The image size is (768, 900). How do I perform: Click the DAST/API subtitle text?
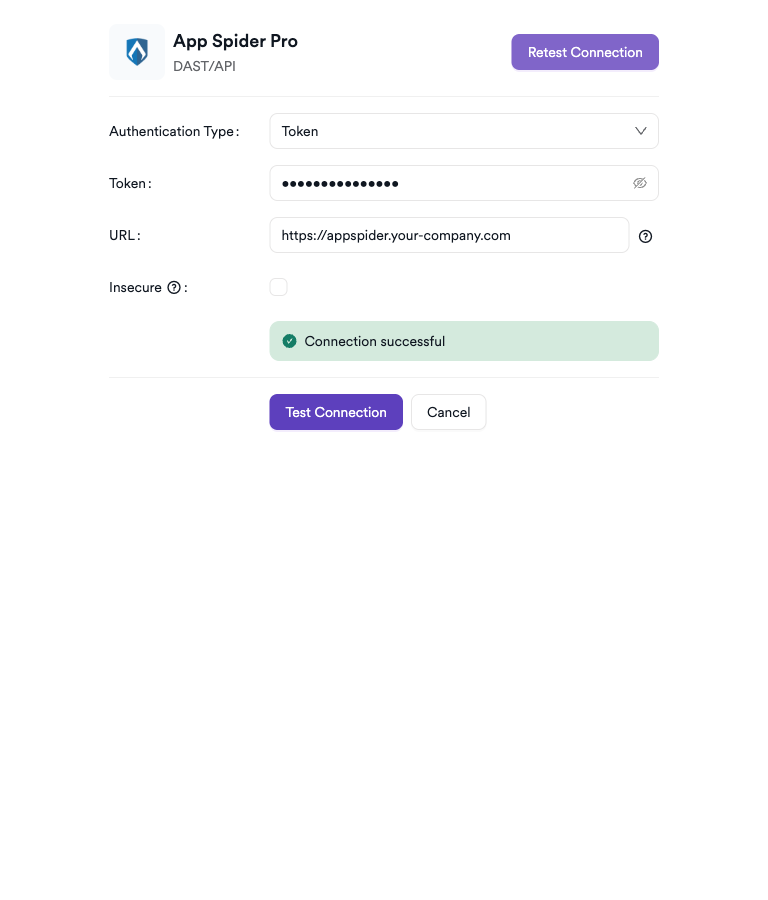(204, 66)
